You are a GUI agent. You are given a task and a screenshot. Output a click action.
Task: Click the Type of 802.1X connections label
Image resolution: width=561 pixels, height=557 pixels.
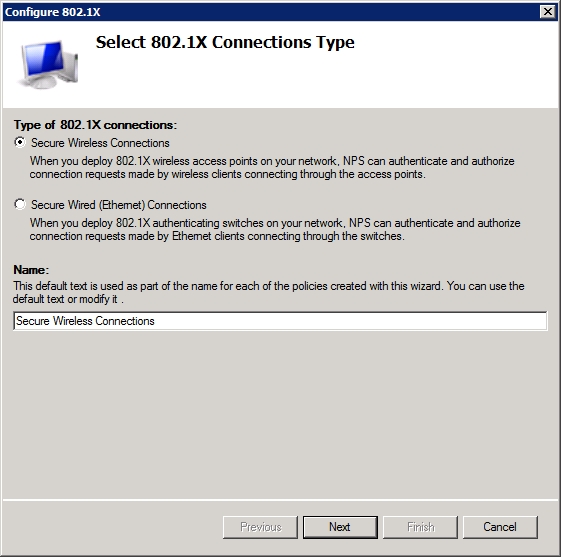click(95, 125)
